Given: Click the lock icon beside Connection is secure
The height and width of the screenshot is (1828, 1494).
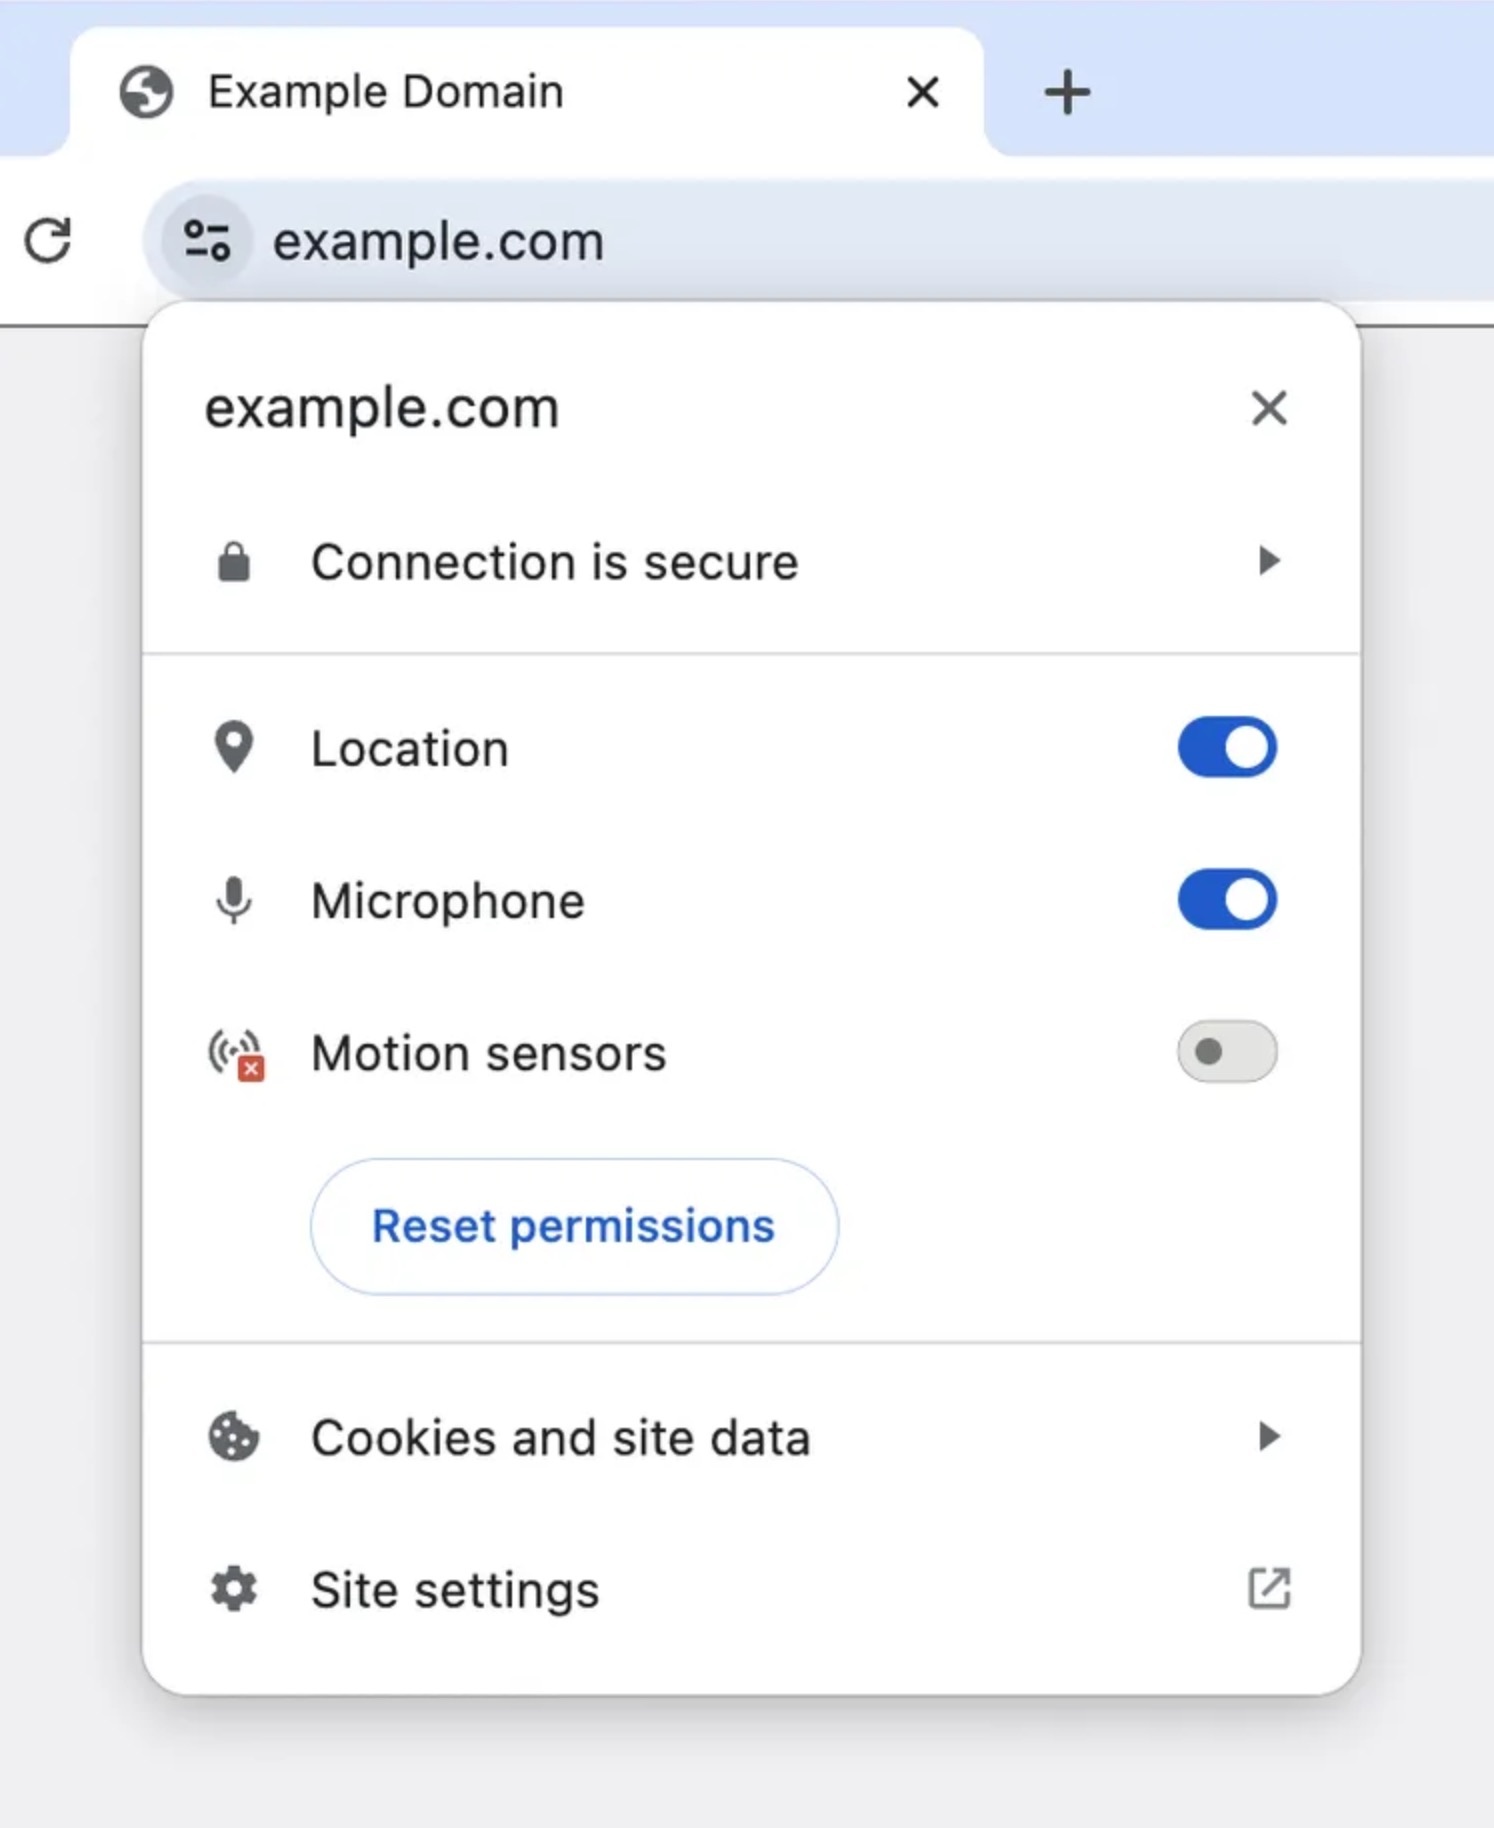Looking at the screenshot, I should (234, 562).
